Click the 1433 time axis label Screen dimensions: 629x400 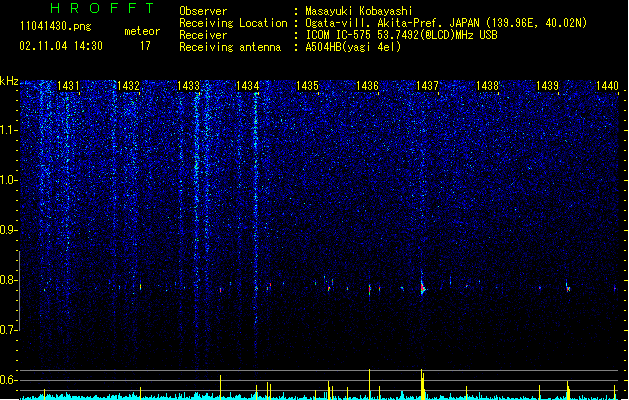click(188, 86)
